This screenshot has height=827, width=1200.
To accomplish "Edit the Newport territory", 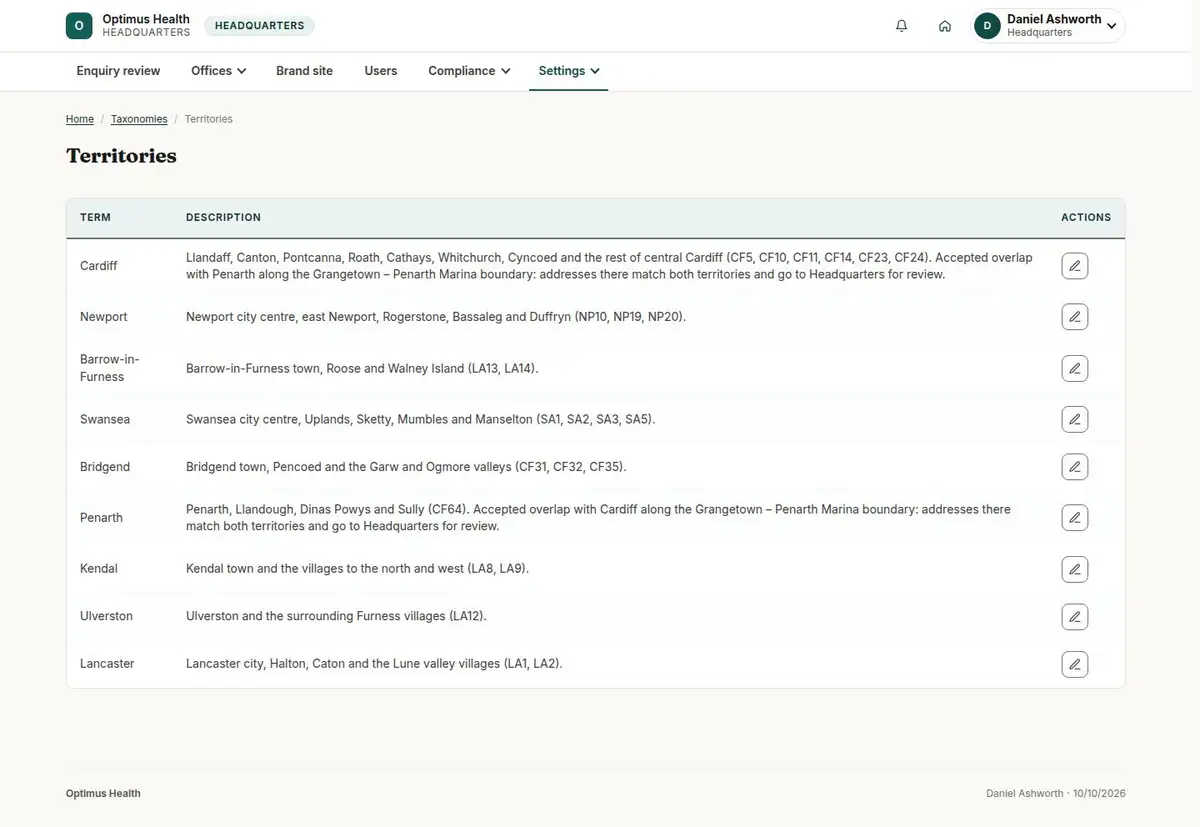I will (x=1075, y=317).
